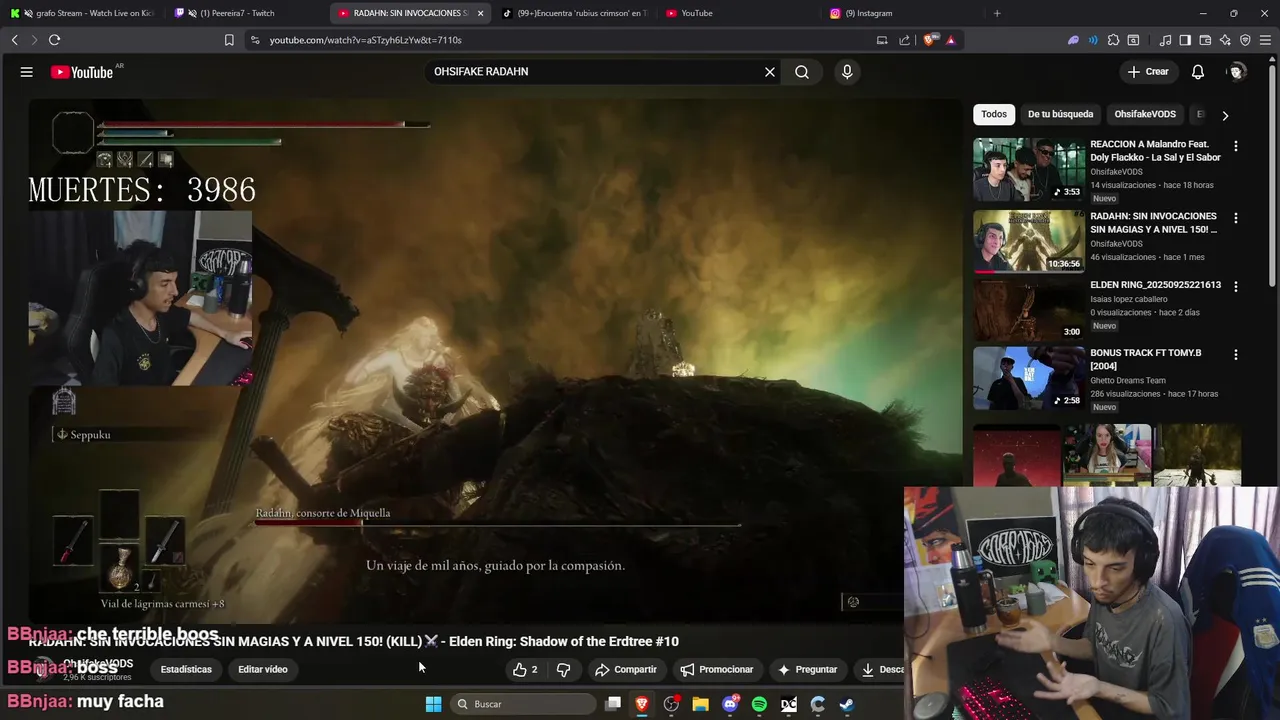Run search with the magnifier button
The height and width of the screenshot is (720, 1280).
pos(802,72)
